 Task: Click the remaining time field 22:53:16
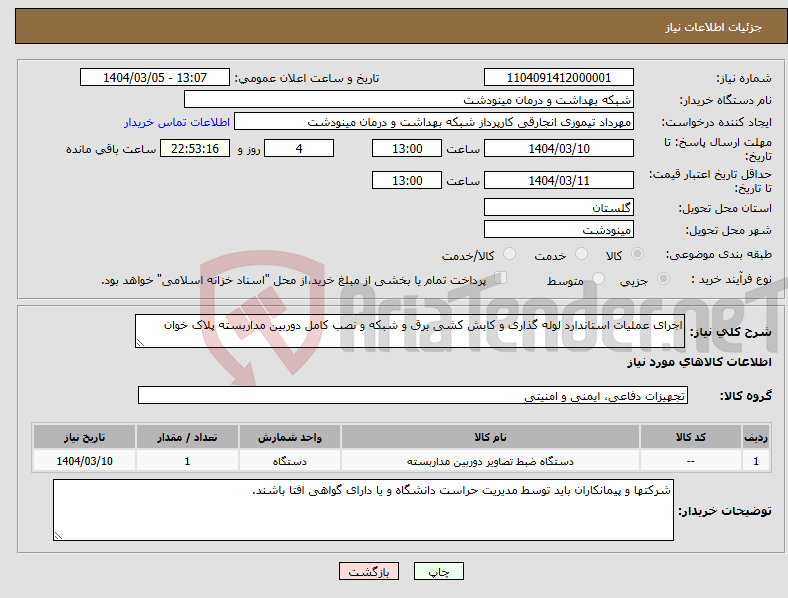(x=195, y=149)
